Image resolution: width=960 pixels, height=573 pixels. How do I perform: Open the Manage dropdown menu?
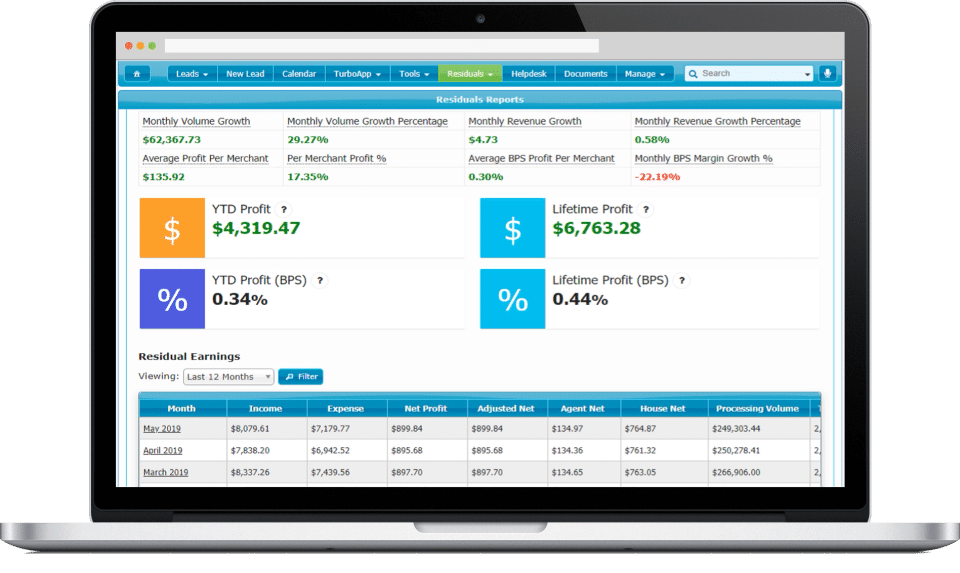[645, 73]
